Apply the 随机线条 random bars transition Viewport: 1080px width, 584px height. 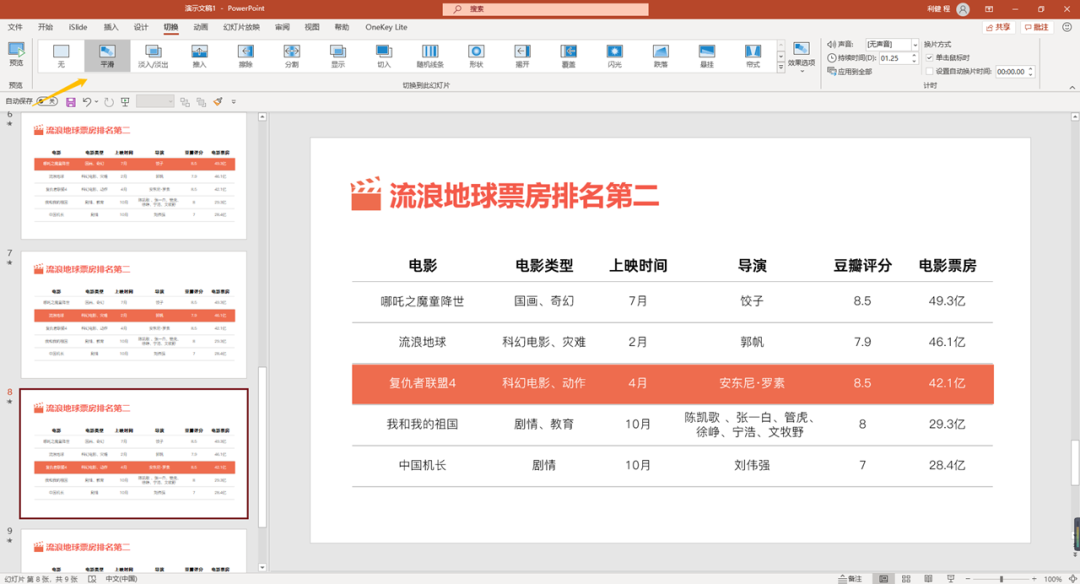coord(430,55)
